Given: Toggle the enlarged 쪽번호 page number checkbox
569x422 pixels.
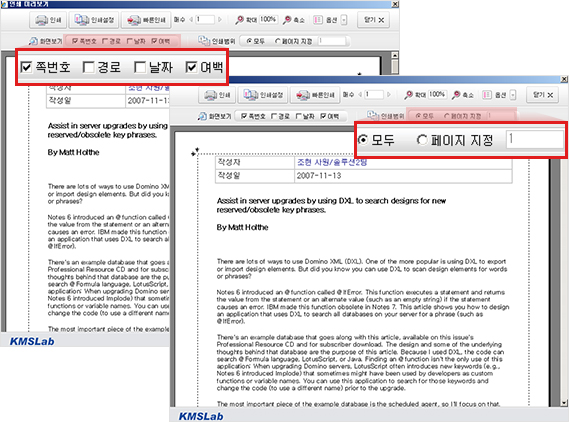Looking at the screenshot, I should coord(26,67).
